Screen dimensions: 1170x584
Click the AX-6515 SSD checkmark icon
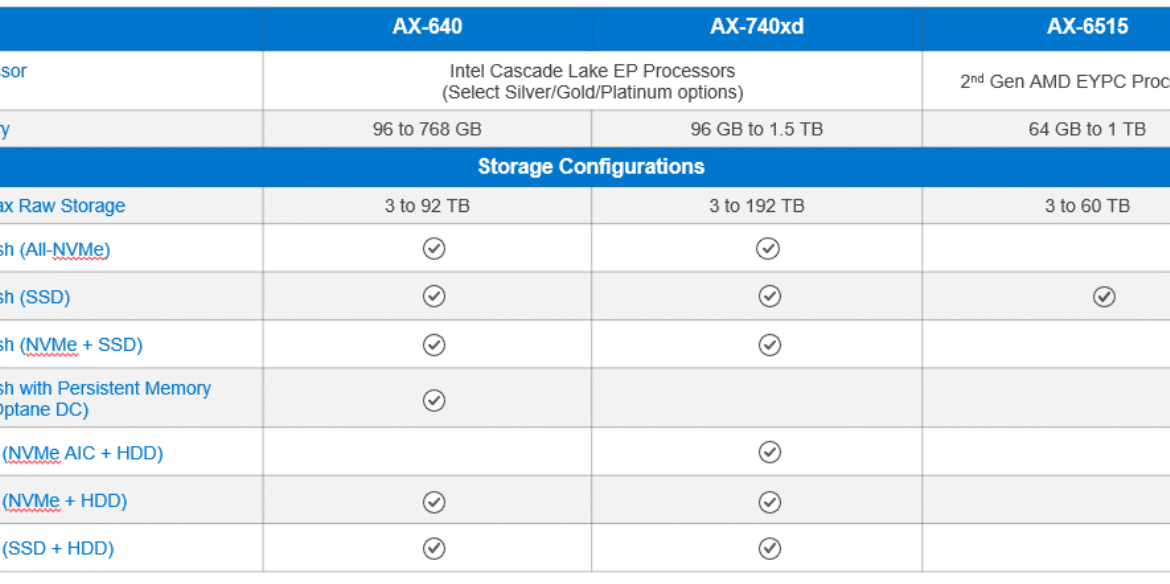tap(1104, 297)
